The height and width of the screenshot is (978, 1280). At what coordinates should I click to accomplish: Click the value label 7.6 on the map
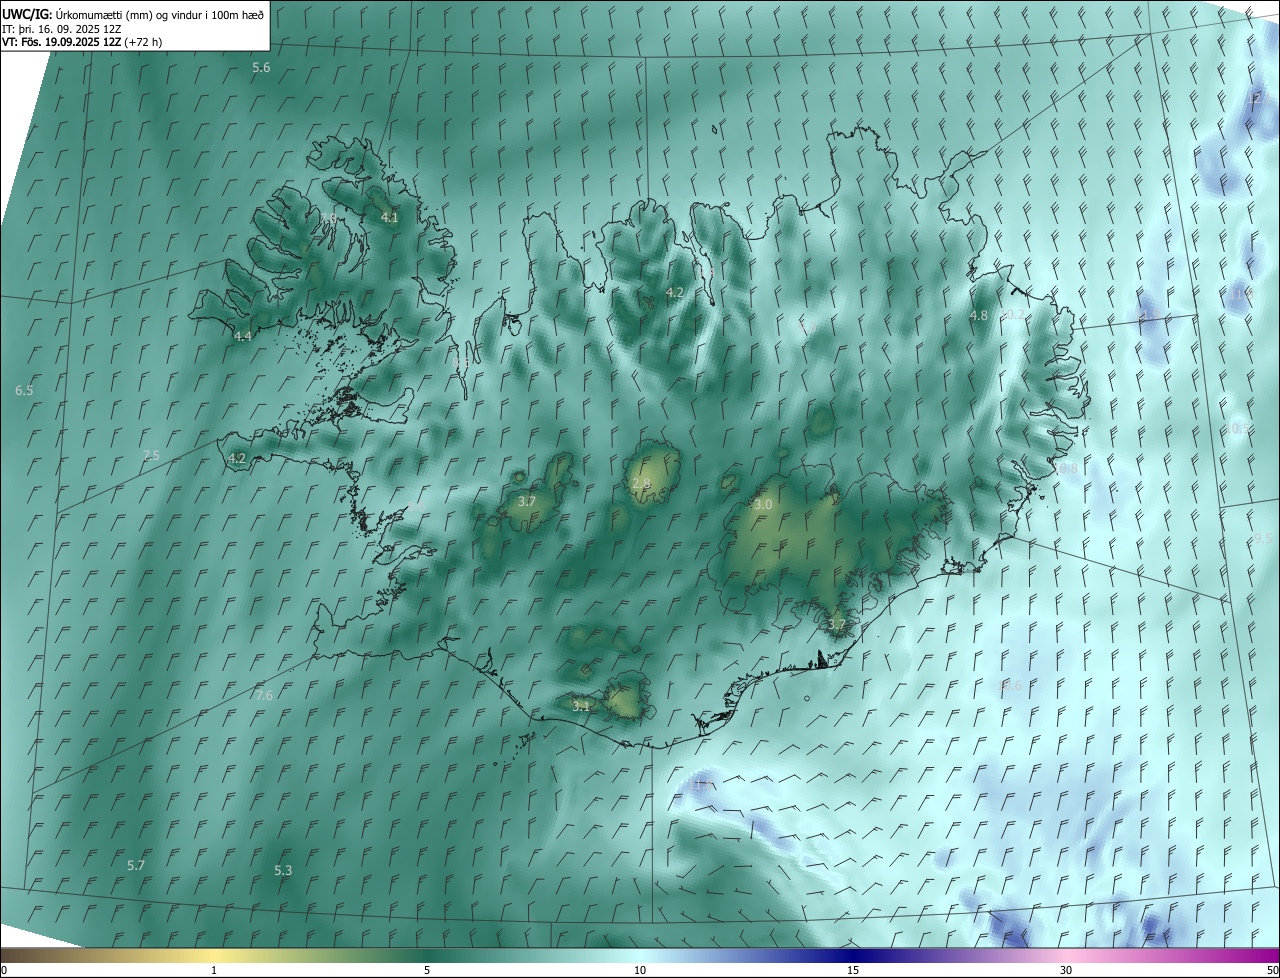pyautogui.click(x=263, y=695)
